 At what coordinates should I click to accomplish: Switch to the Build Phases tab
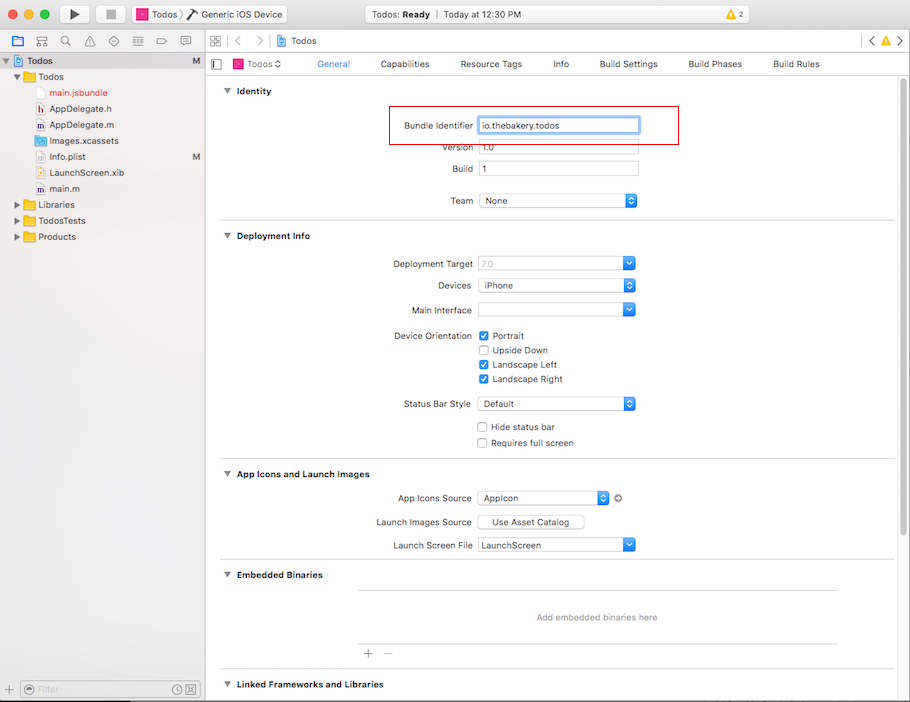tap(715, 64)
